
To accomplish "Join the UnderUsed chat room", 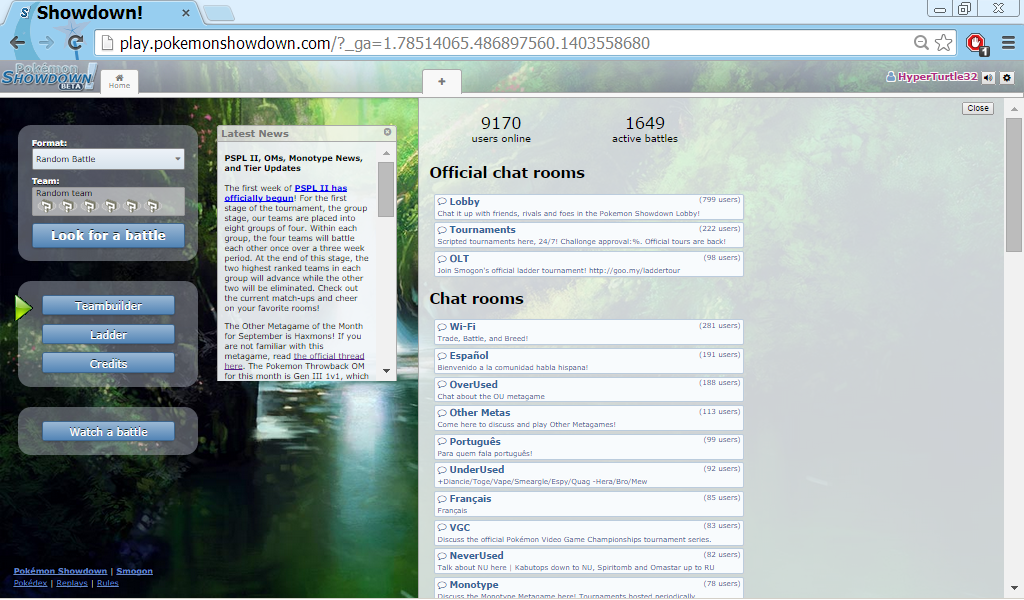I will (x=589, y=475).
